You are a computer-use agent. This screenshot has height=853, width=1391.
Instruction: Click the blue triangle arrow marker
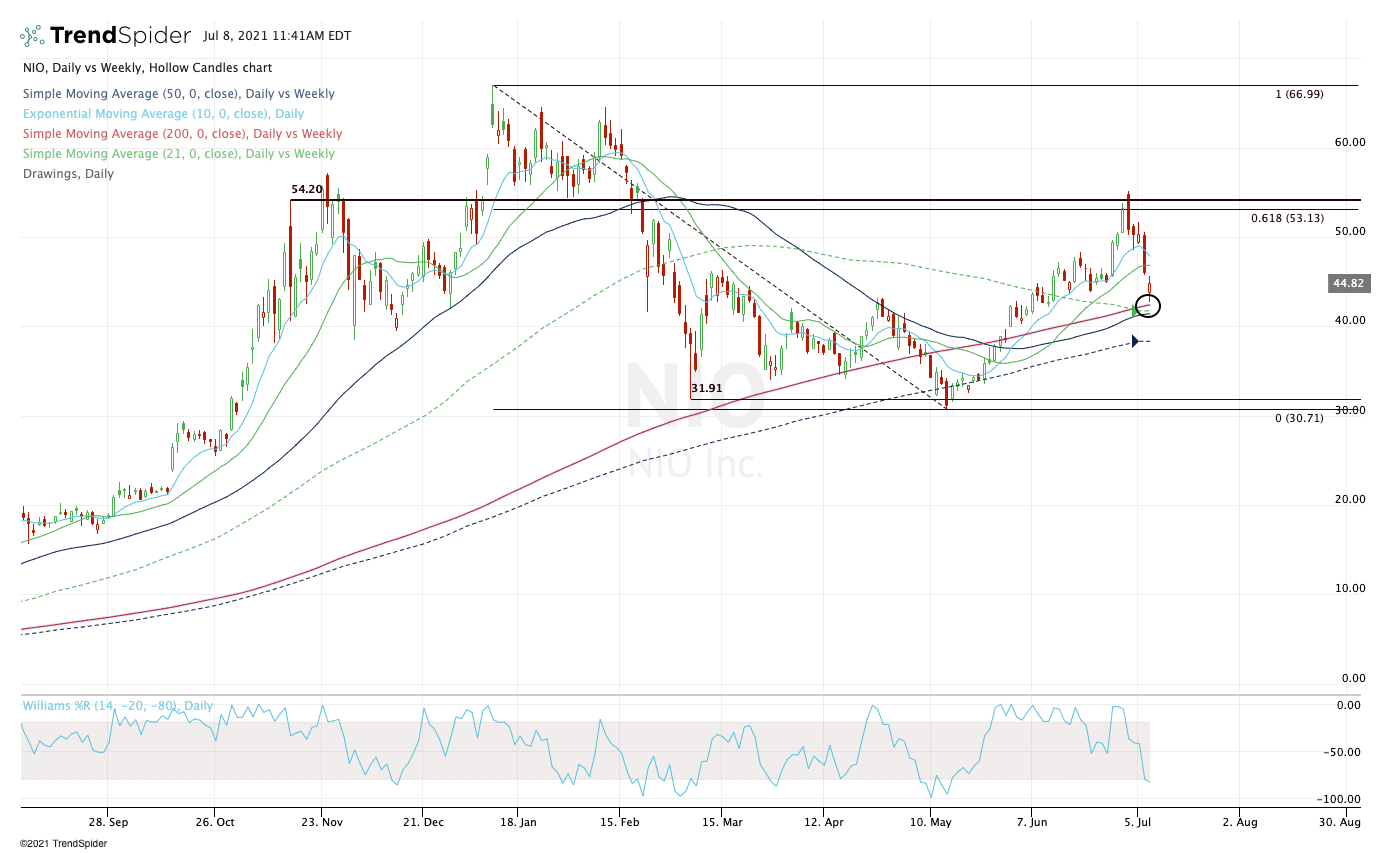coord(1135,341)
